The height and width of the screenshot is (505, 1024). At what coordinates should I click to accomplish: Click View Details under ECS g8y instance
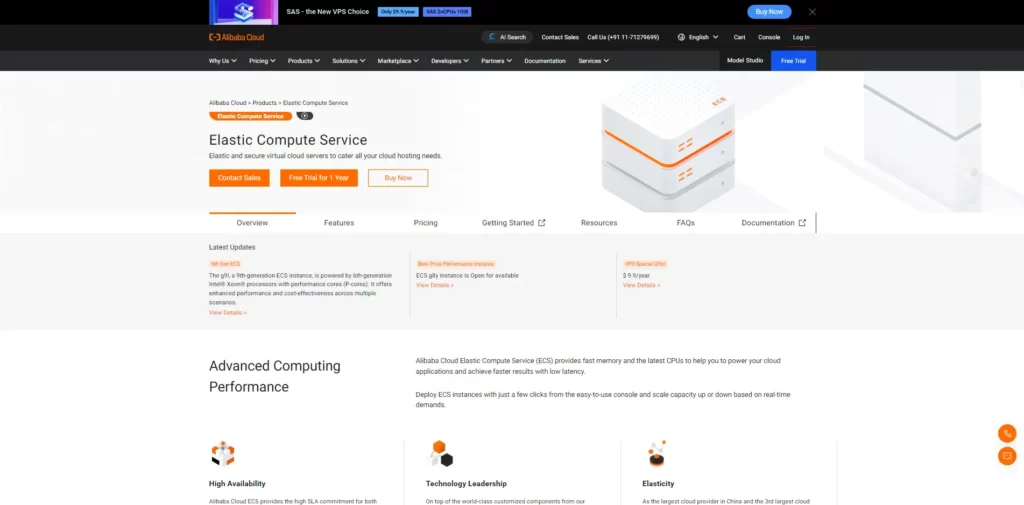(x=434, y=285)
